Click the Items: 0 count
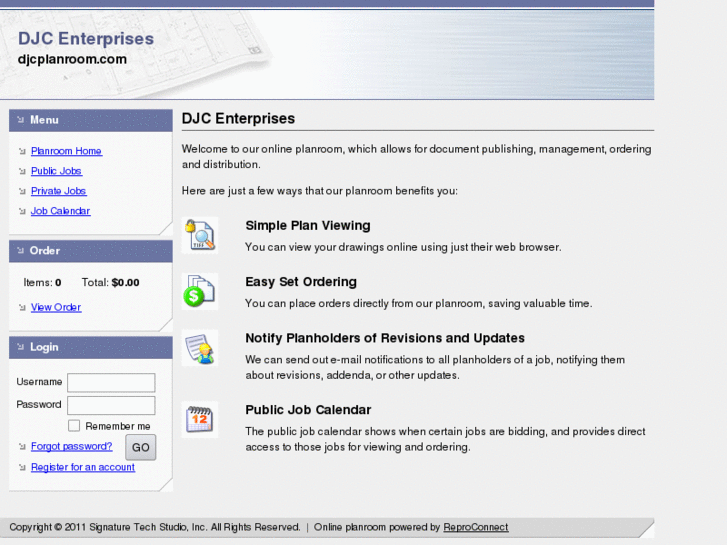Viewport: 727px width, 545px height. pos(42,282)
